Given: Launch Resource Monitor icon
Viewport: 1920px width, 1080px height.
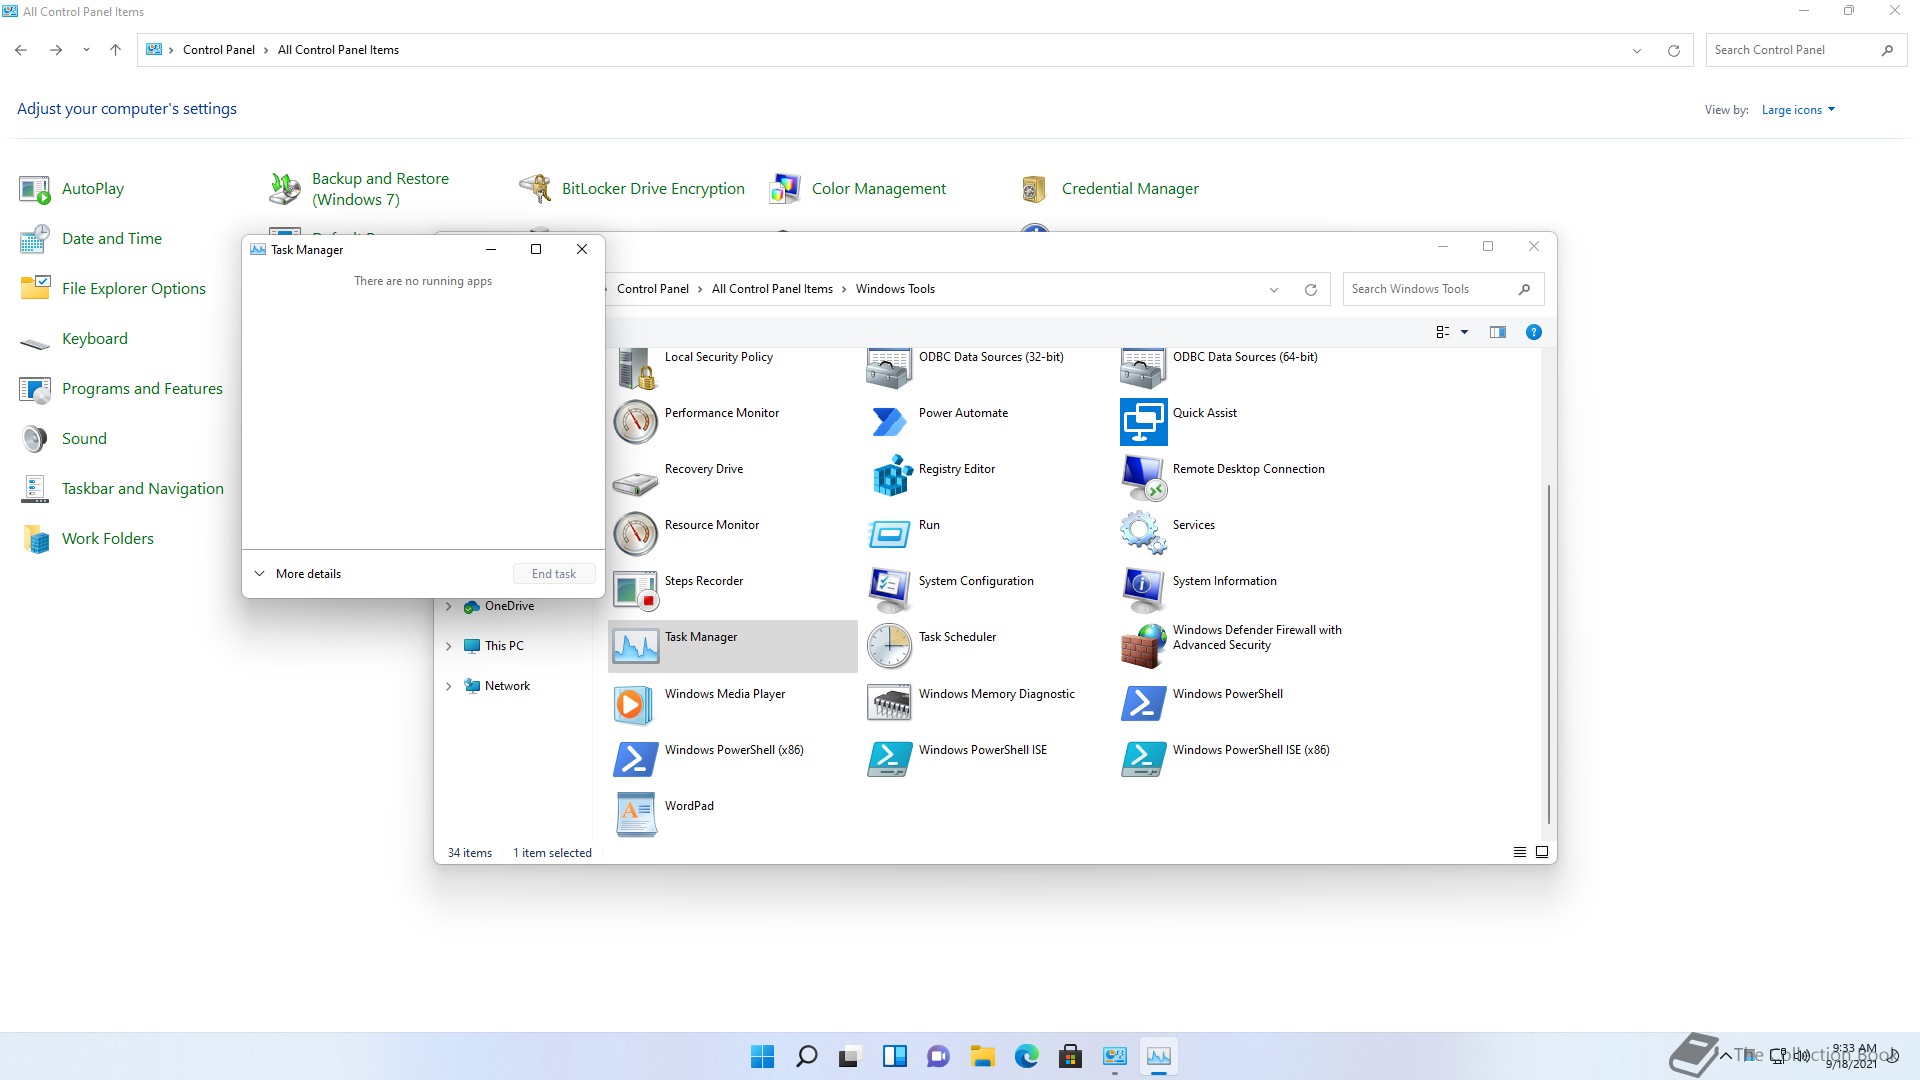Looking at the screenshot, I should click(x=636, y=534).
